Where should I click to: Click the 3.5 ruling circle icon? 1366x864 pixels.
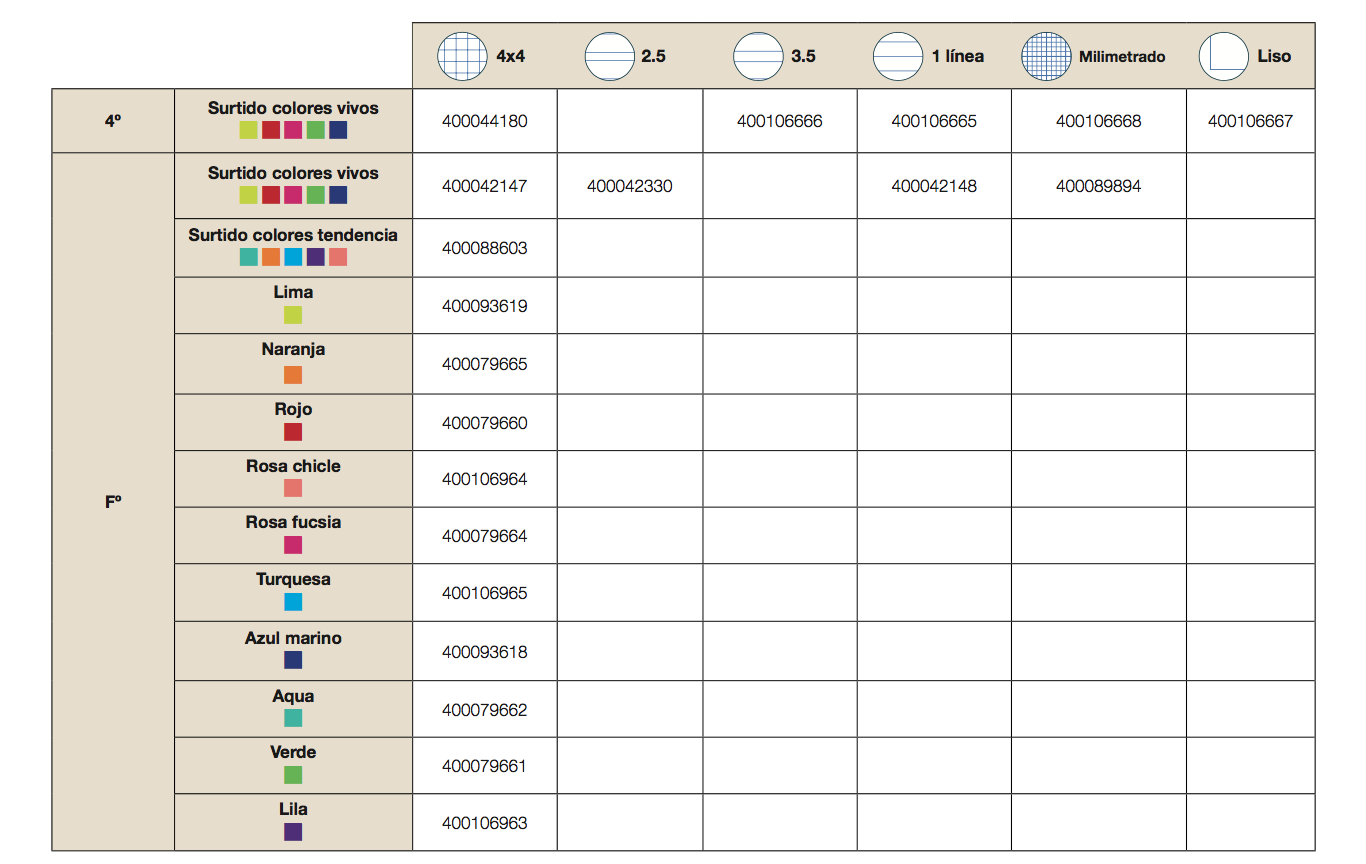[x=759, y=56]
